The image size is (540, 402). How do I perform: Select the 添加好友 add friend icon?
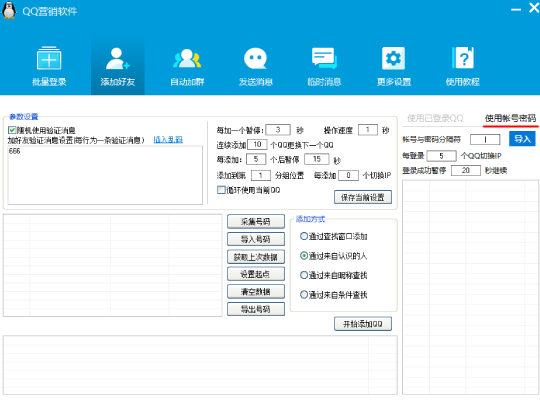(118, 65)
